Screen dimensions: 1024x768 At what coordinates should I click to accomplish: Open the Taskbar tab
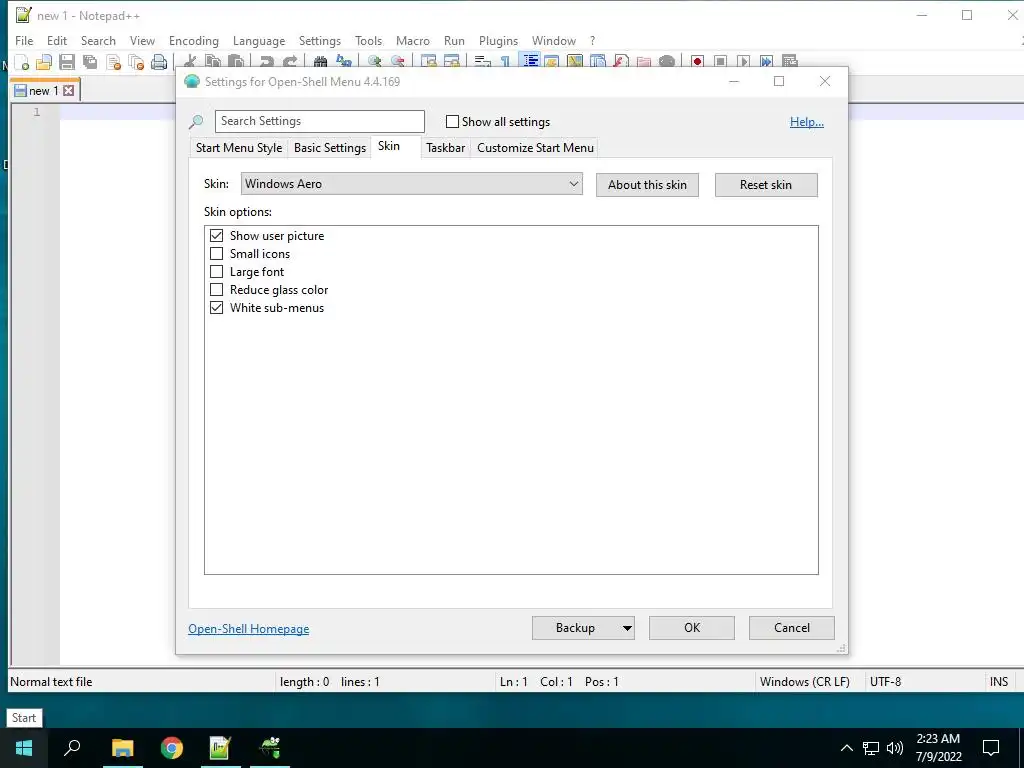445,148
